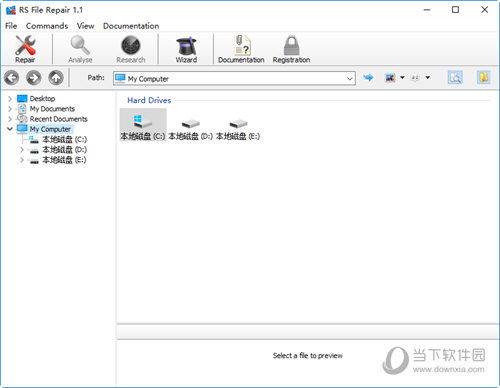This screenshot has height=388, width=500.
Task: Toggle the preview pane button
Action: 455,78
